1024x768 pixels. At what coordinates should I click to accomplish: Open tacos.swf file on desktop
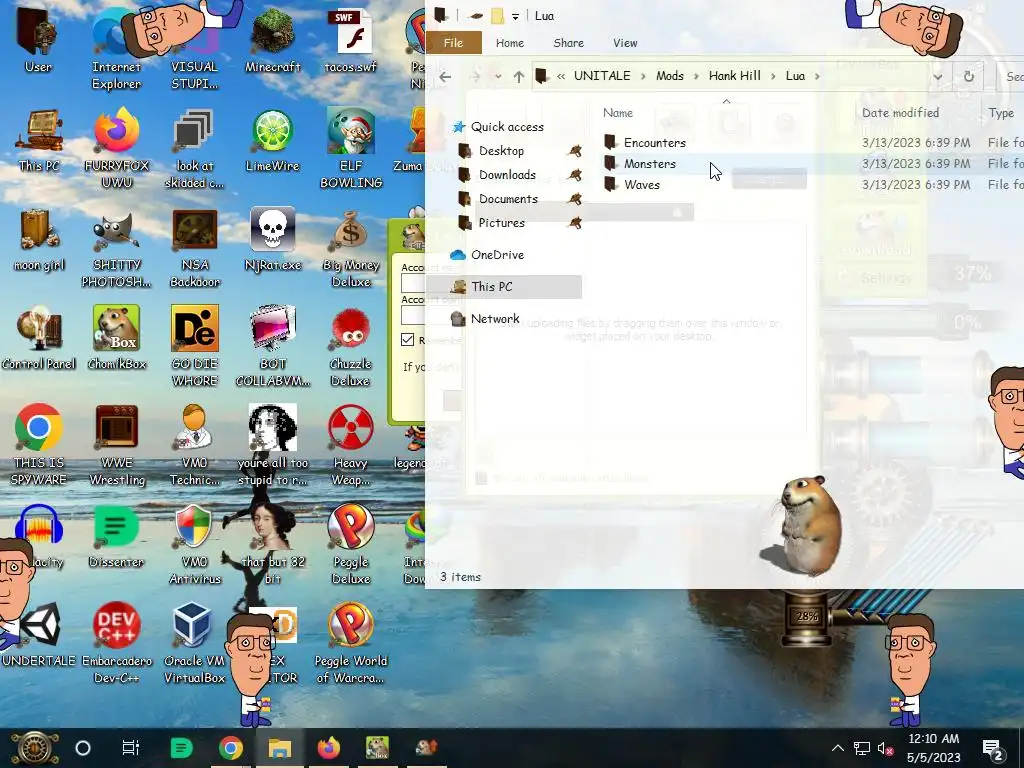pyautogui.click(x=351, y=40)
